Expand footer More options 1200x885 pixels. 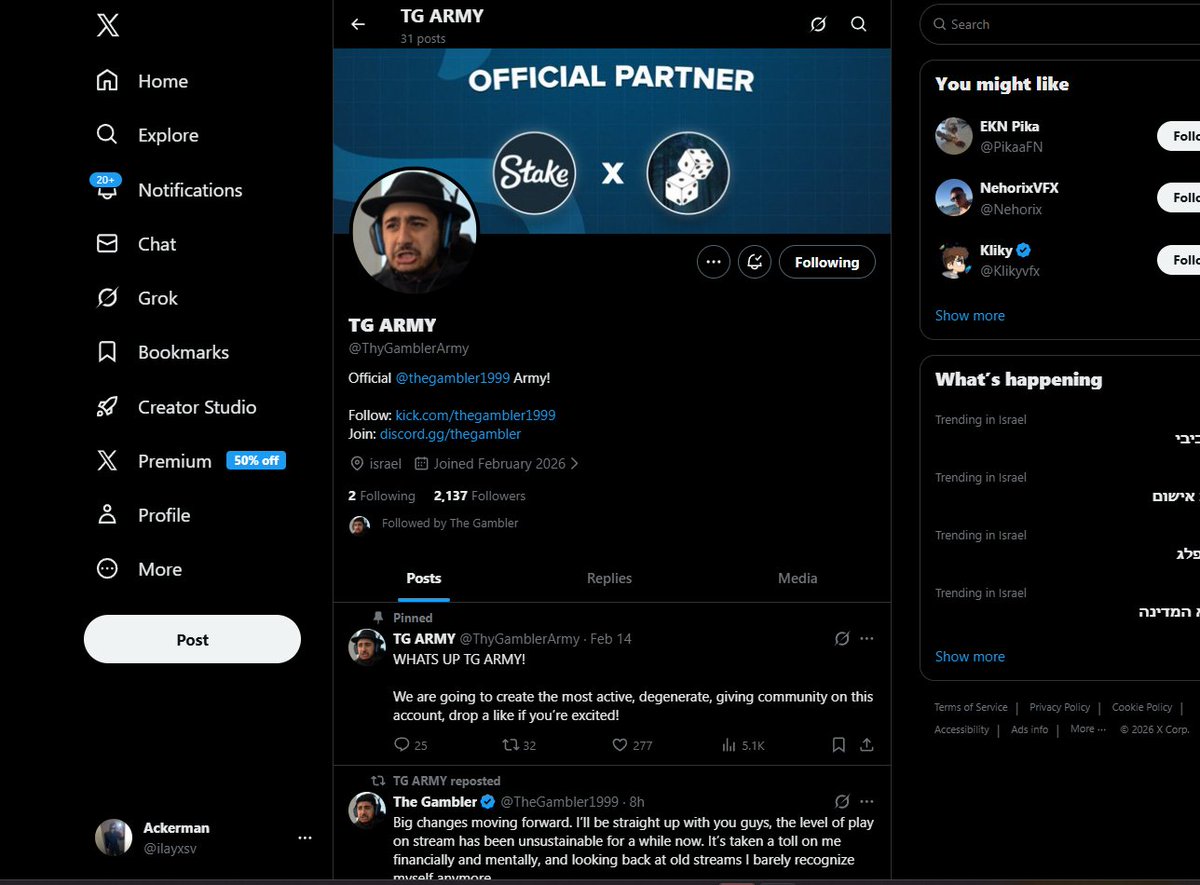pyautogui.click(x=1088, y=729)
